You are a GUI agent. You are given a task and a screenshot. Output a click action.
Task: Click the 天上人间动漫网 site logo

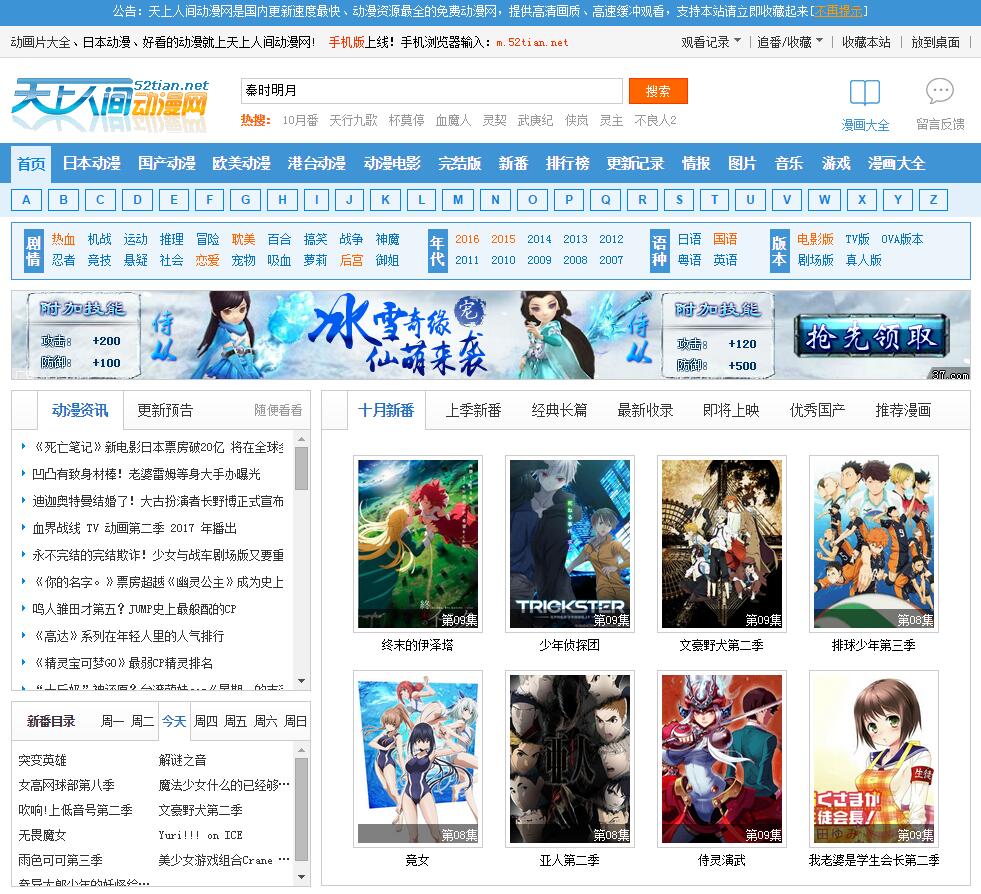pyautogui.click(x=110, y=104)
